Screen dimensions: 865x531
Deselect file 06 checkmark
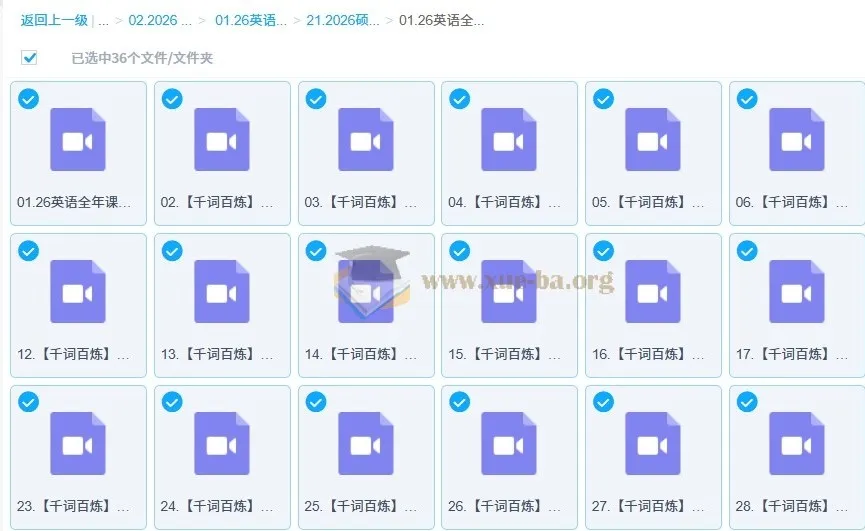tap(747, 99)
